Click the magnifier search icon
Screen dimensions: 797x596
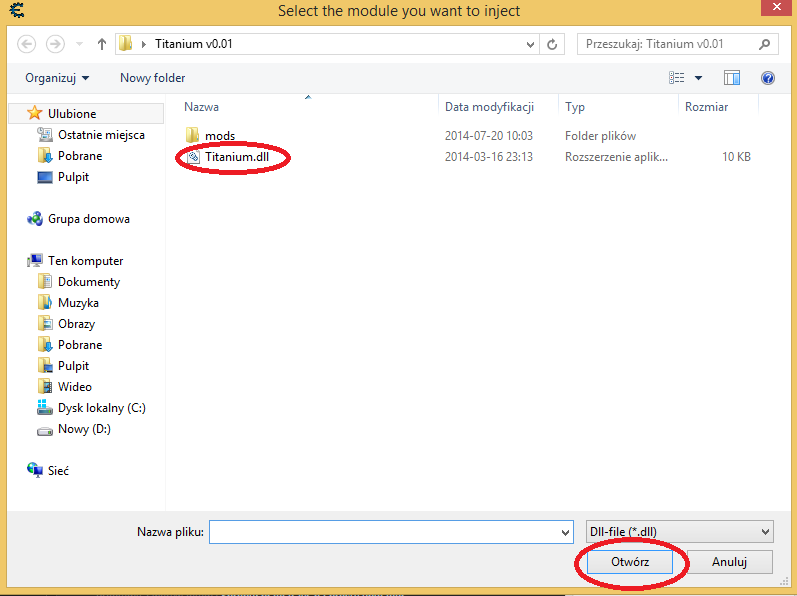(x=764, y=44)
